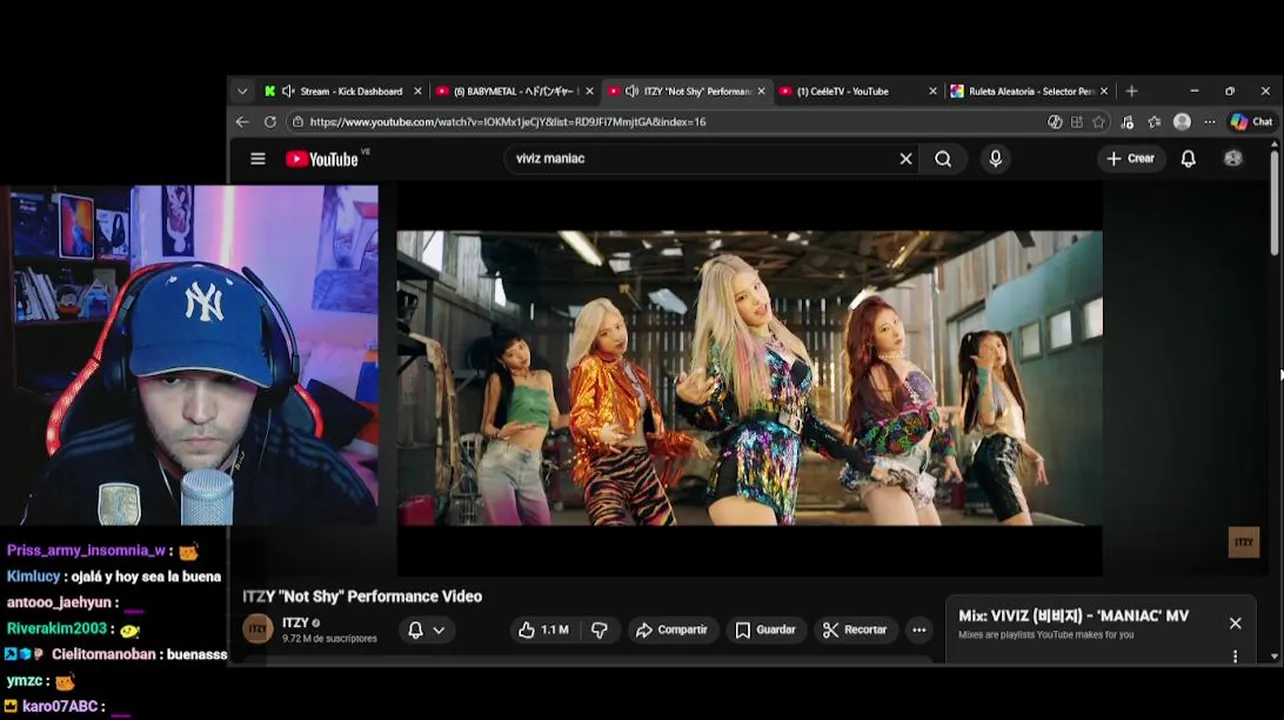This screenshot has height=720, width=1284.
Task: Click the ITZY watermark in video corner
Action: coord(1243,543)
